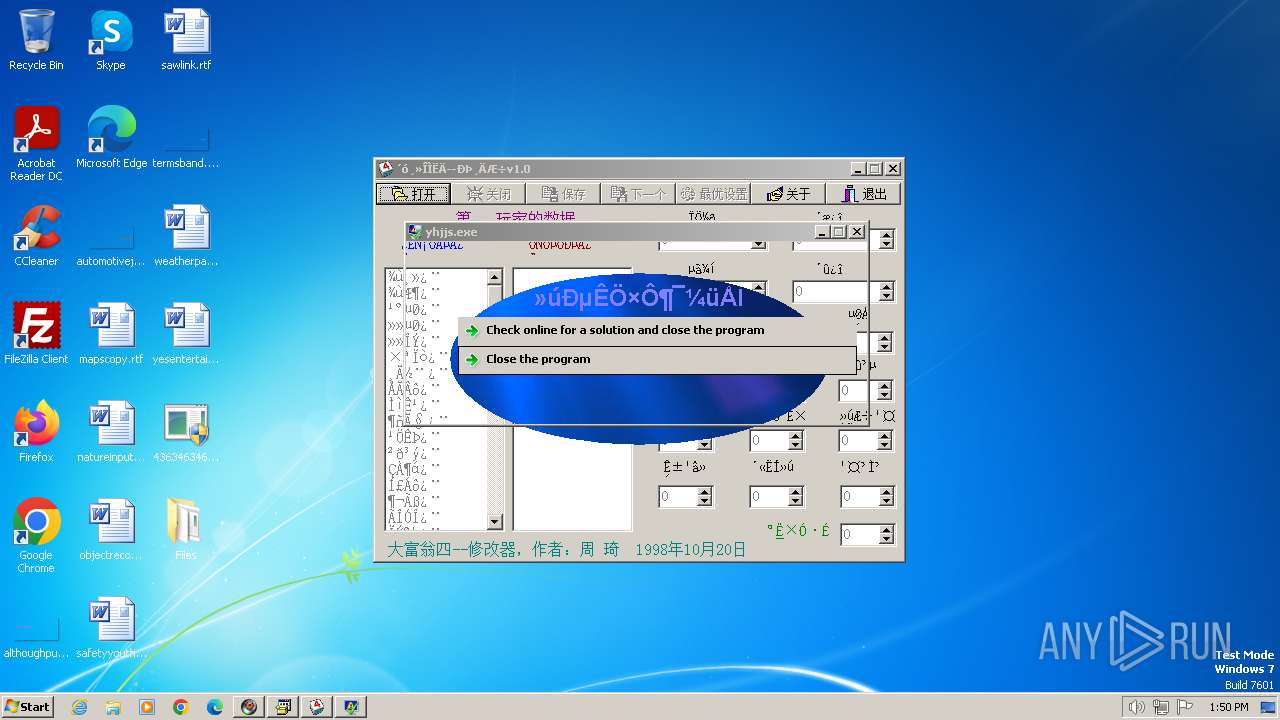
Task: Open the mapscopy.rtf document icon
Action: [x=111, y=334]
